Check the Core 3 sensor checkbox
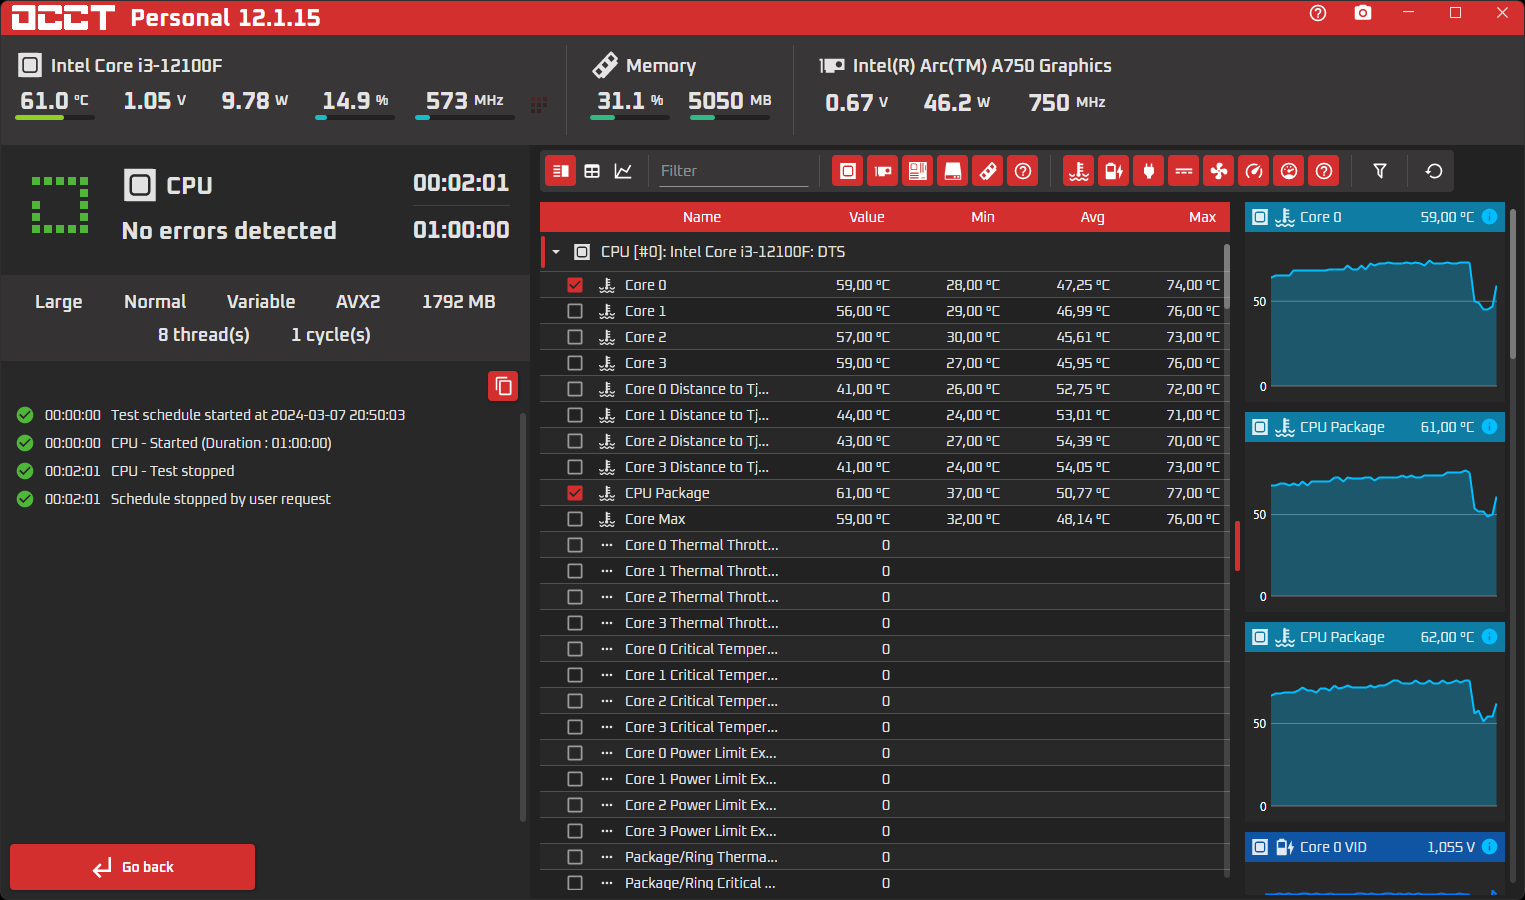Image resolution: width=1525 pixels, height=900 pixels. point(575,363)
